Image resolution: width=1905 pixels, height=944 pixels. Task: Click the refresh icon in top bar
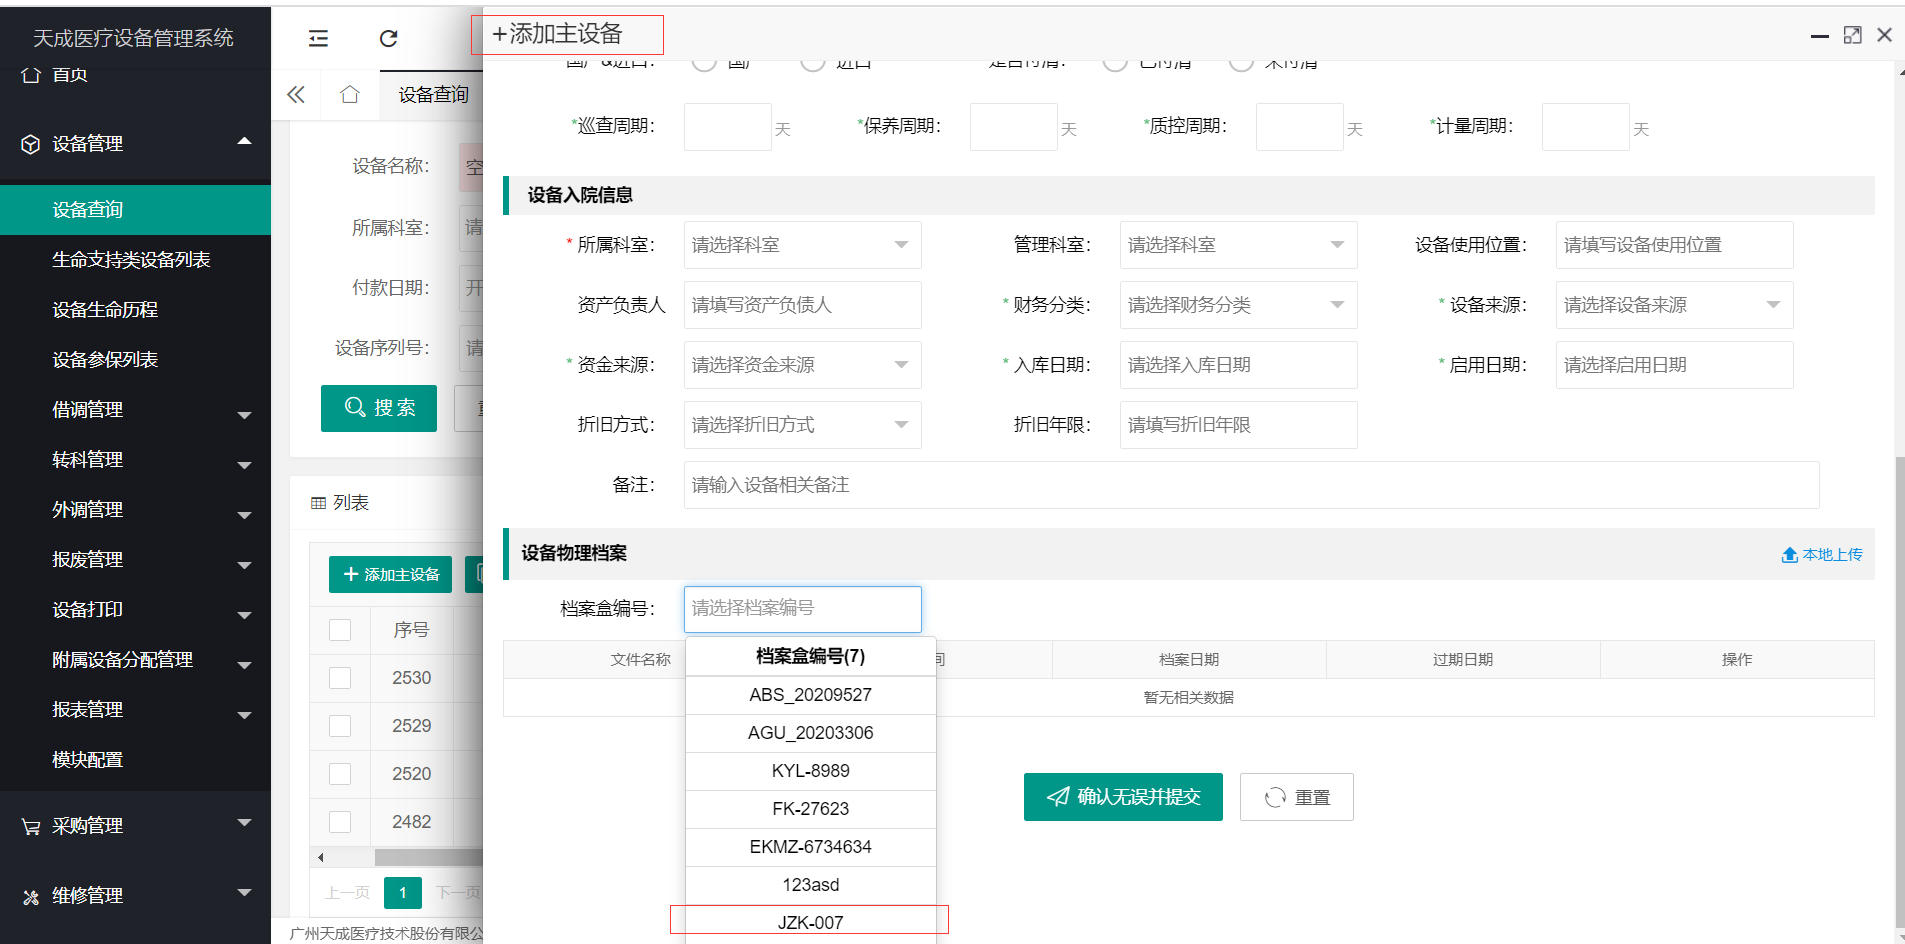pyautogui.click(x=389, y=39)
